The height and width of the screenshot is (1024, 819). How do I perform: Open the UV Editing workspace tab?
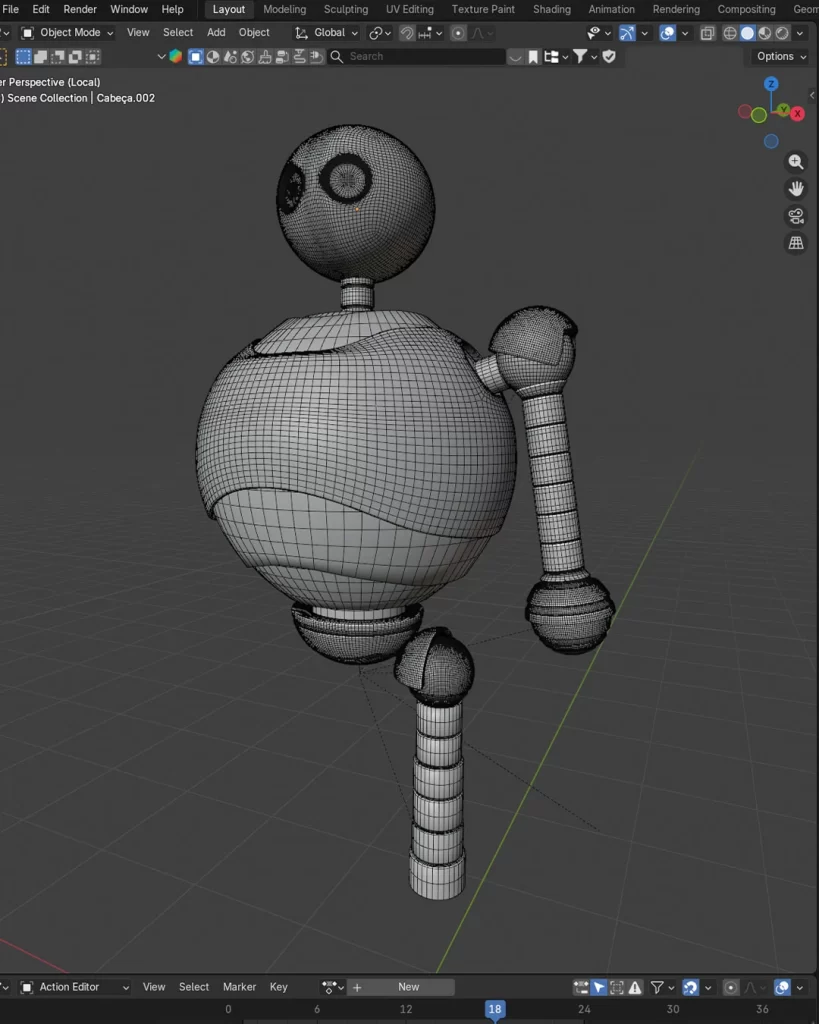[410, 9]
